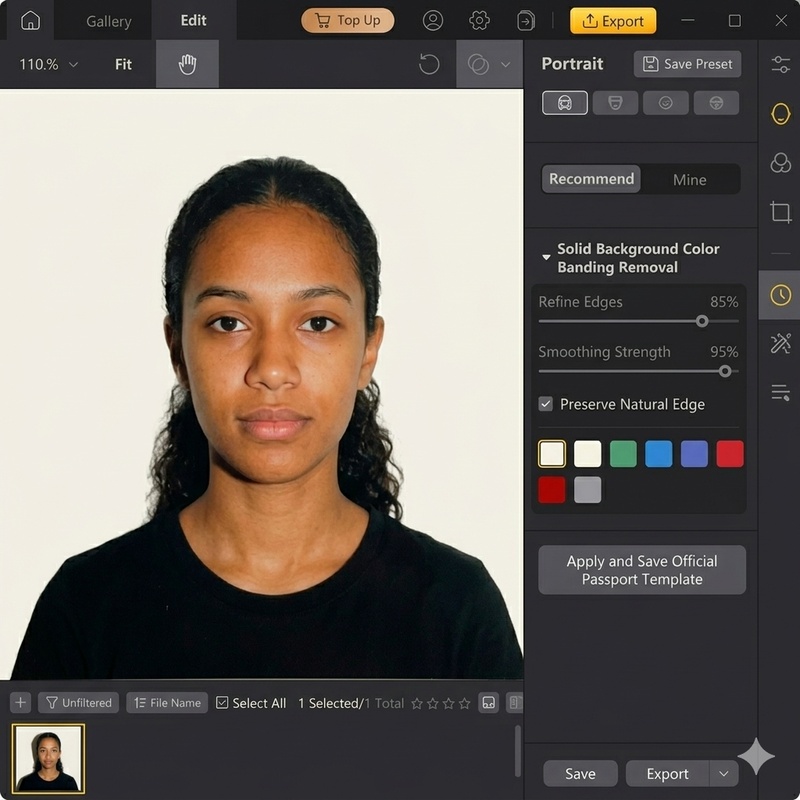Click the Home icon in title bar
The height and width of the screenshot is (800, 800).
click(x=30, y=20)
